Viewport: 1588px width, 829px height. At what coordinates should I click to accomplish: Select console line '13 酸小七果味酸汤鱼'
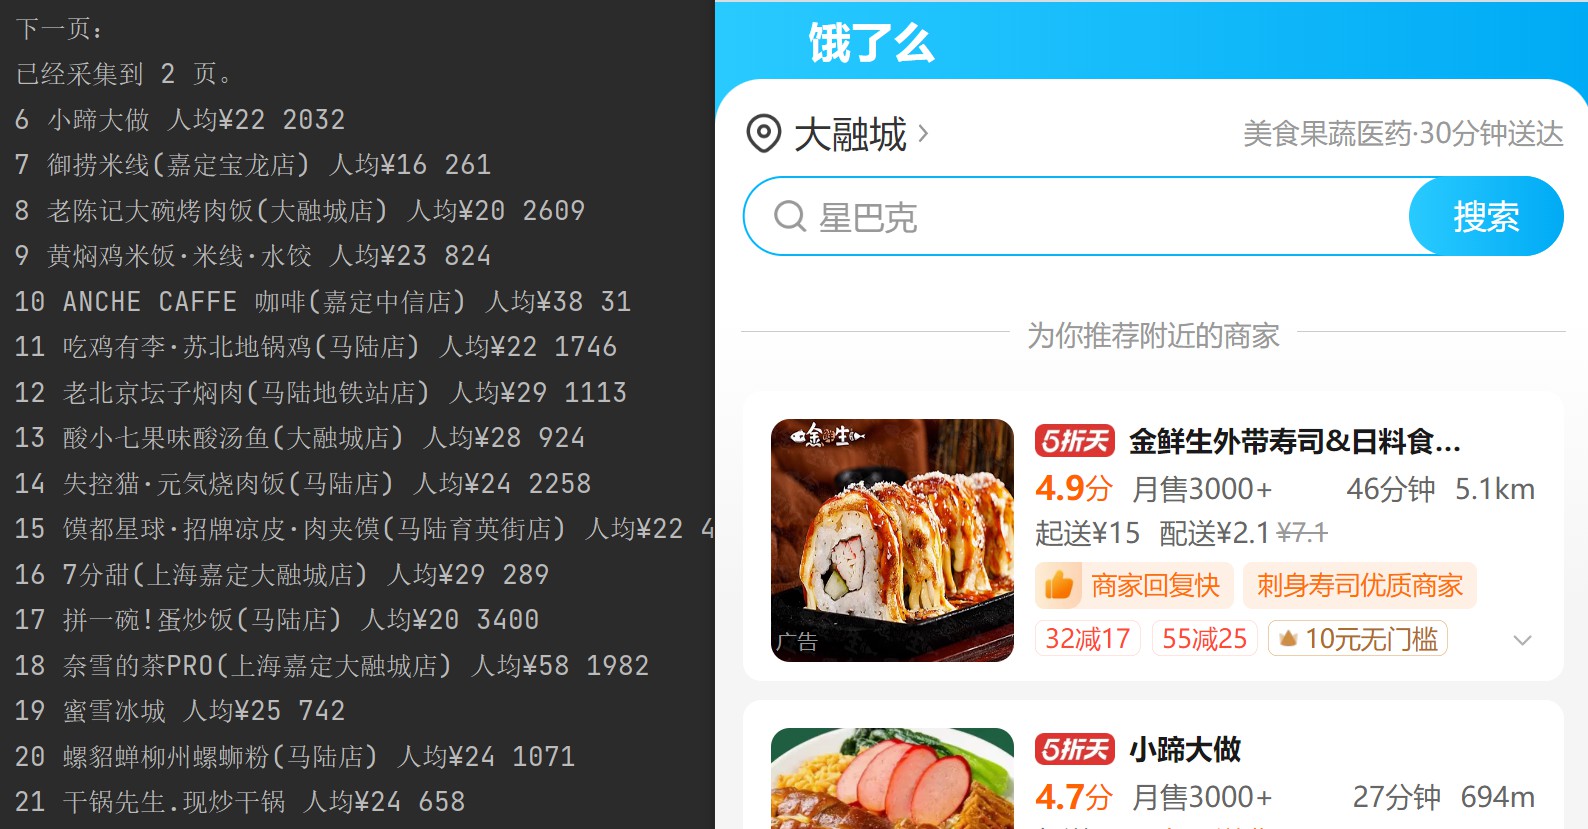point(300,438)
